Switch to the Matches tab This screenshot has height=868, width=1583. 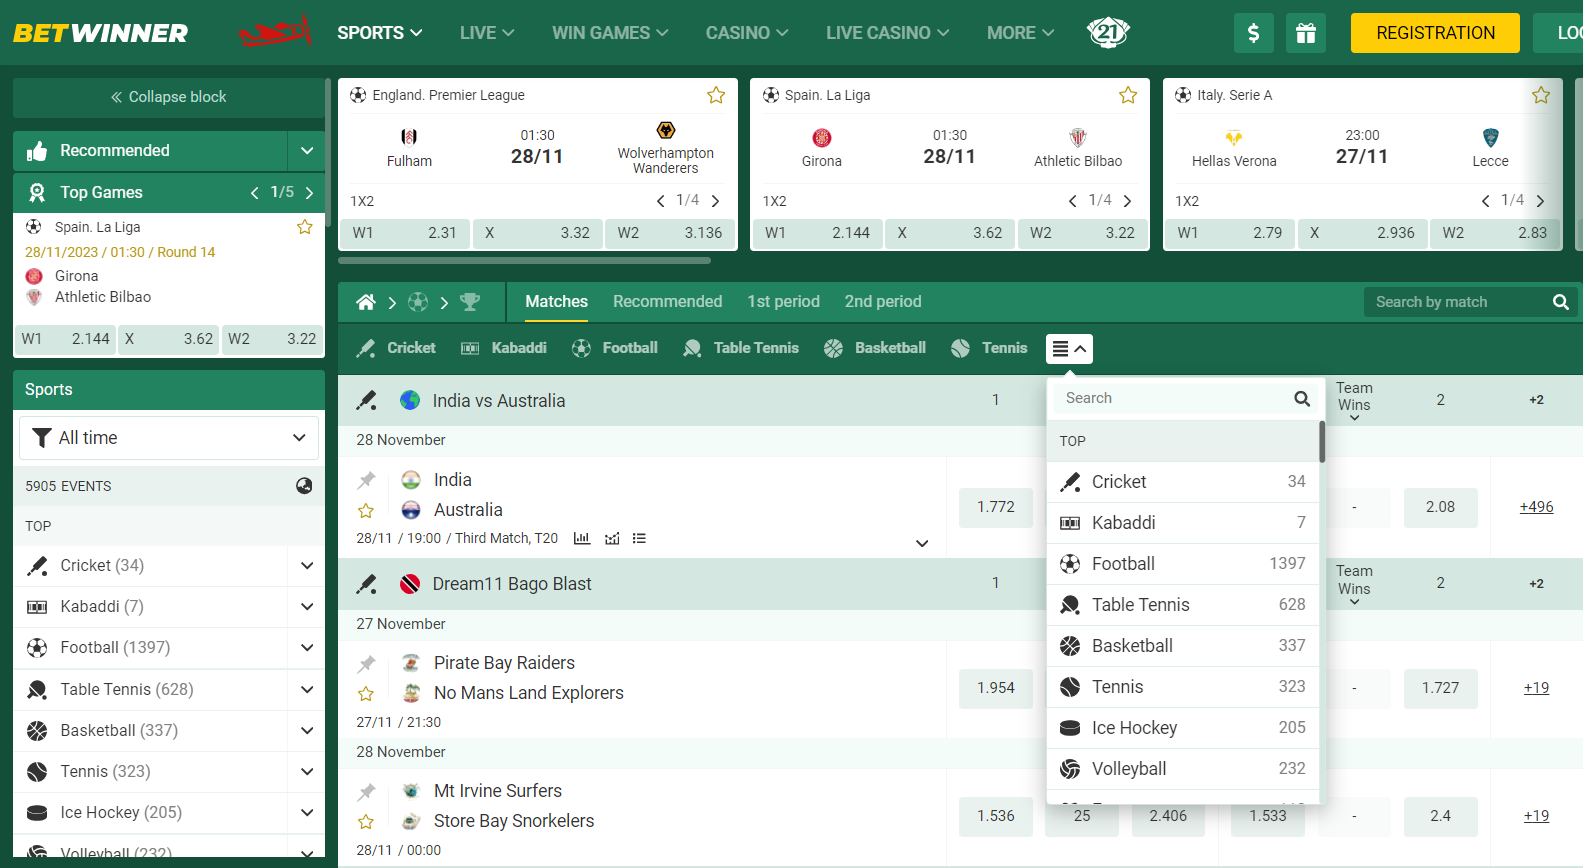tap(557, 302)
